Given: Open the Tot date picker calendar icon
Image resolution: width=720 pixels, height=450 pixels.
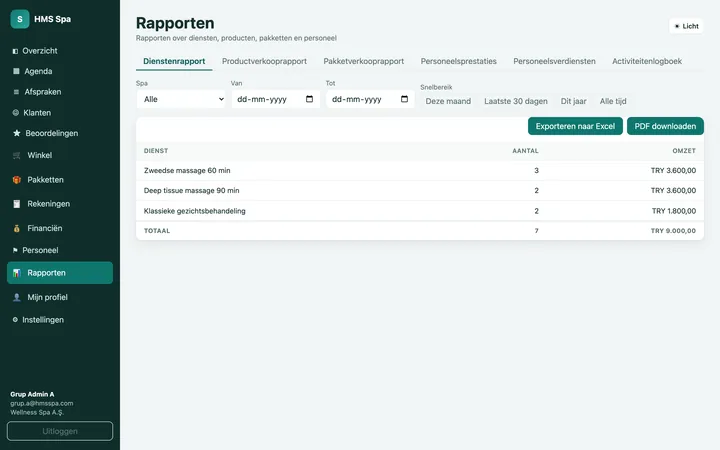Looking at the screenshot, I should tap(405, 99).
